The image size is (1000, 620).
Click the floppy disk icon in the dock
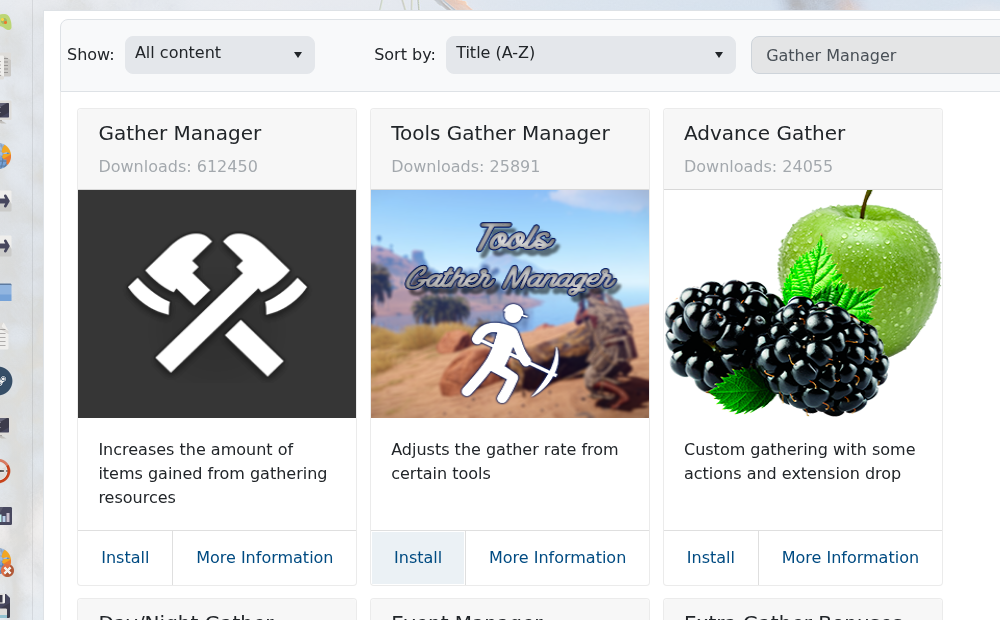tap(5, 607)
